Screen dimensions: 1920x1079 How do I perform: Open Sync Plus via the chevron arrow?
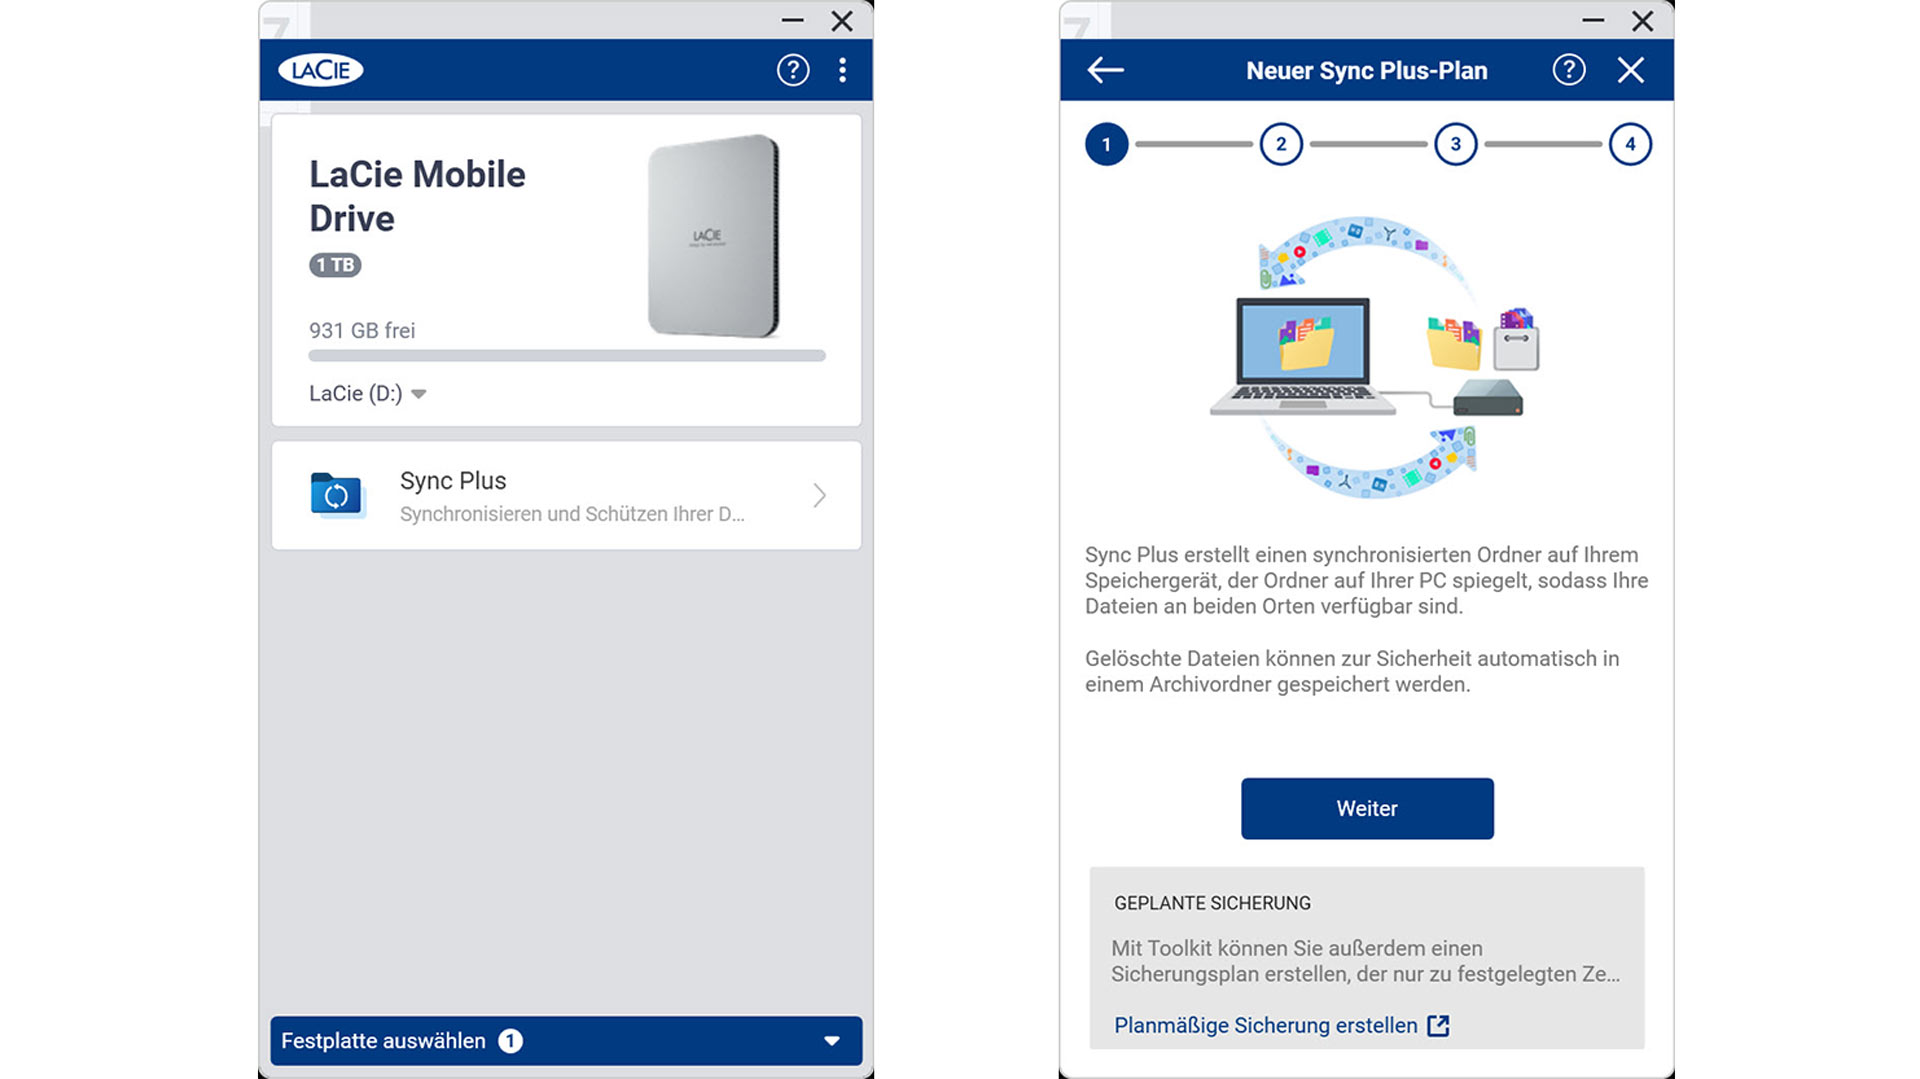click(x=819, y=495)
